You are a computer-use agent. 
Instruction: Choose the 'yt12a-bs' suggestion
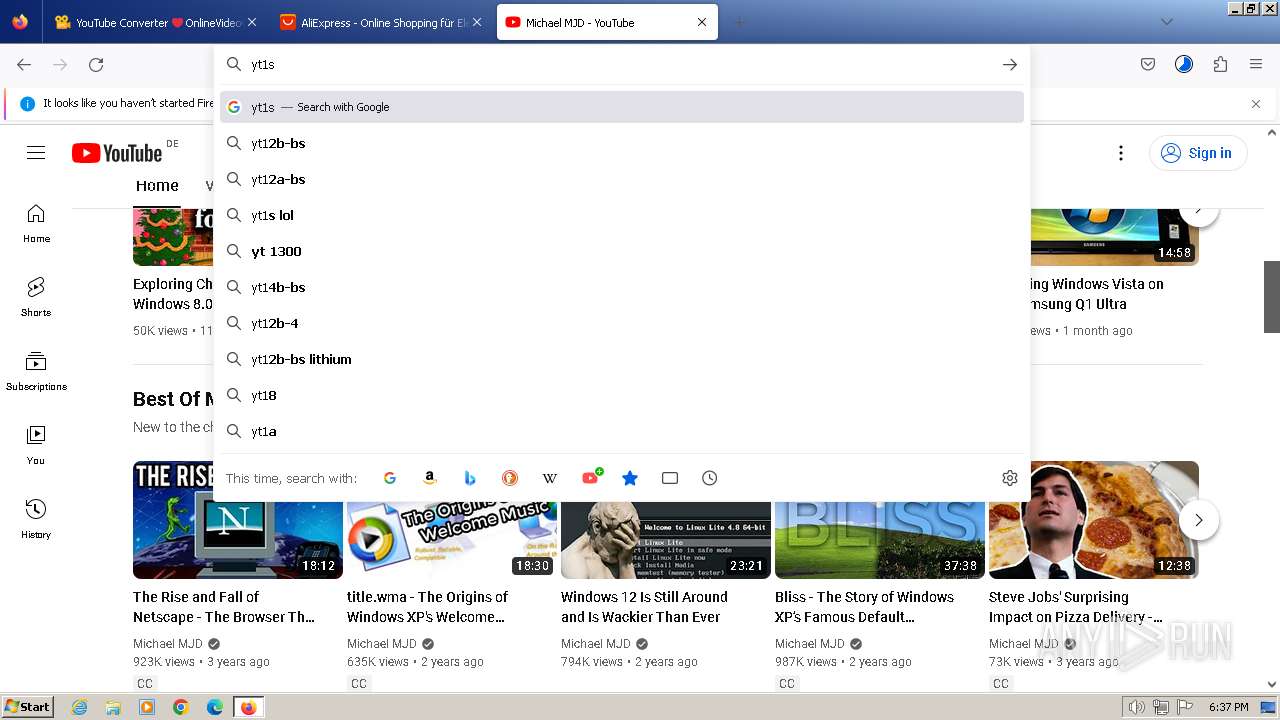pyautogui.click(x=622, y=179)
